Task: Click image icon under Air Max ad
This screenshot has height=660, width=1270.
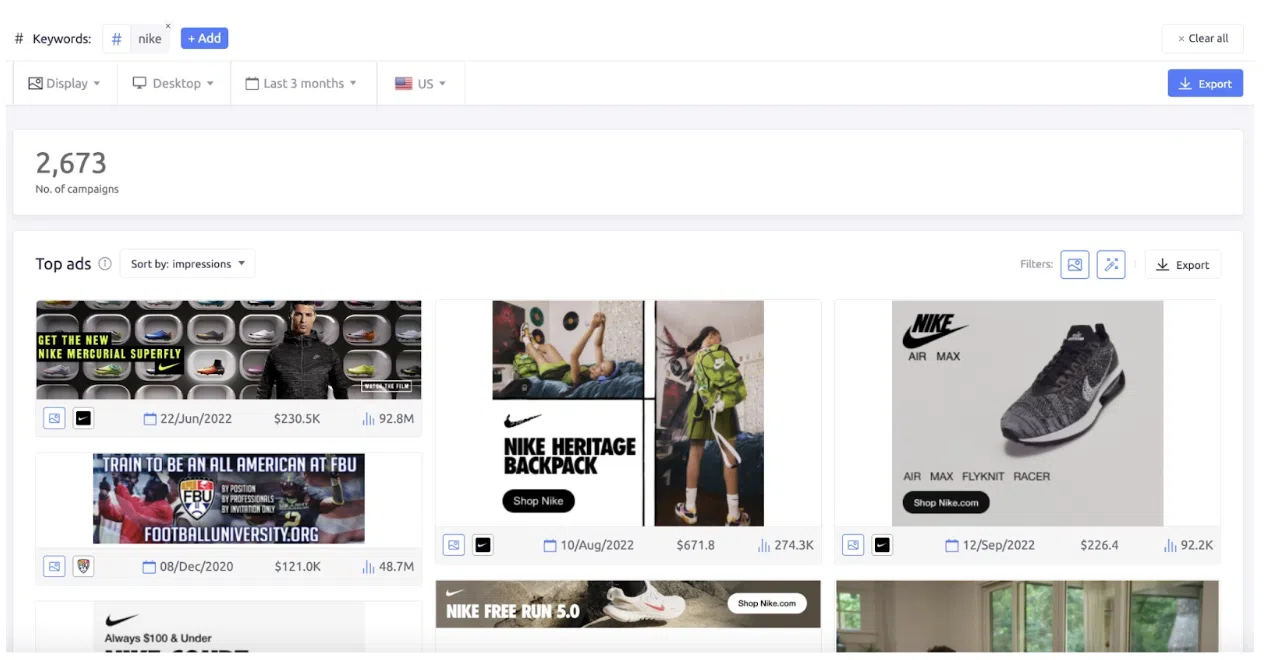Action: tap(853, 545)
